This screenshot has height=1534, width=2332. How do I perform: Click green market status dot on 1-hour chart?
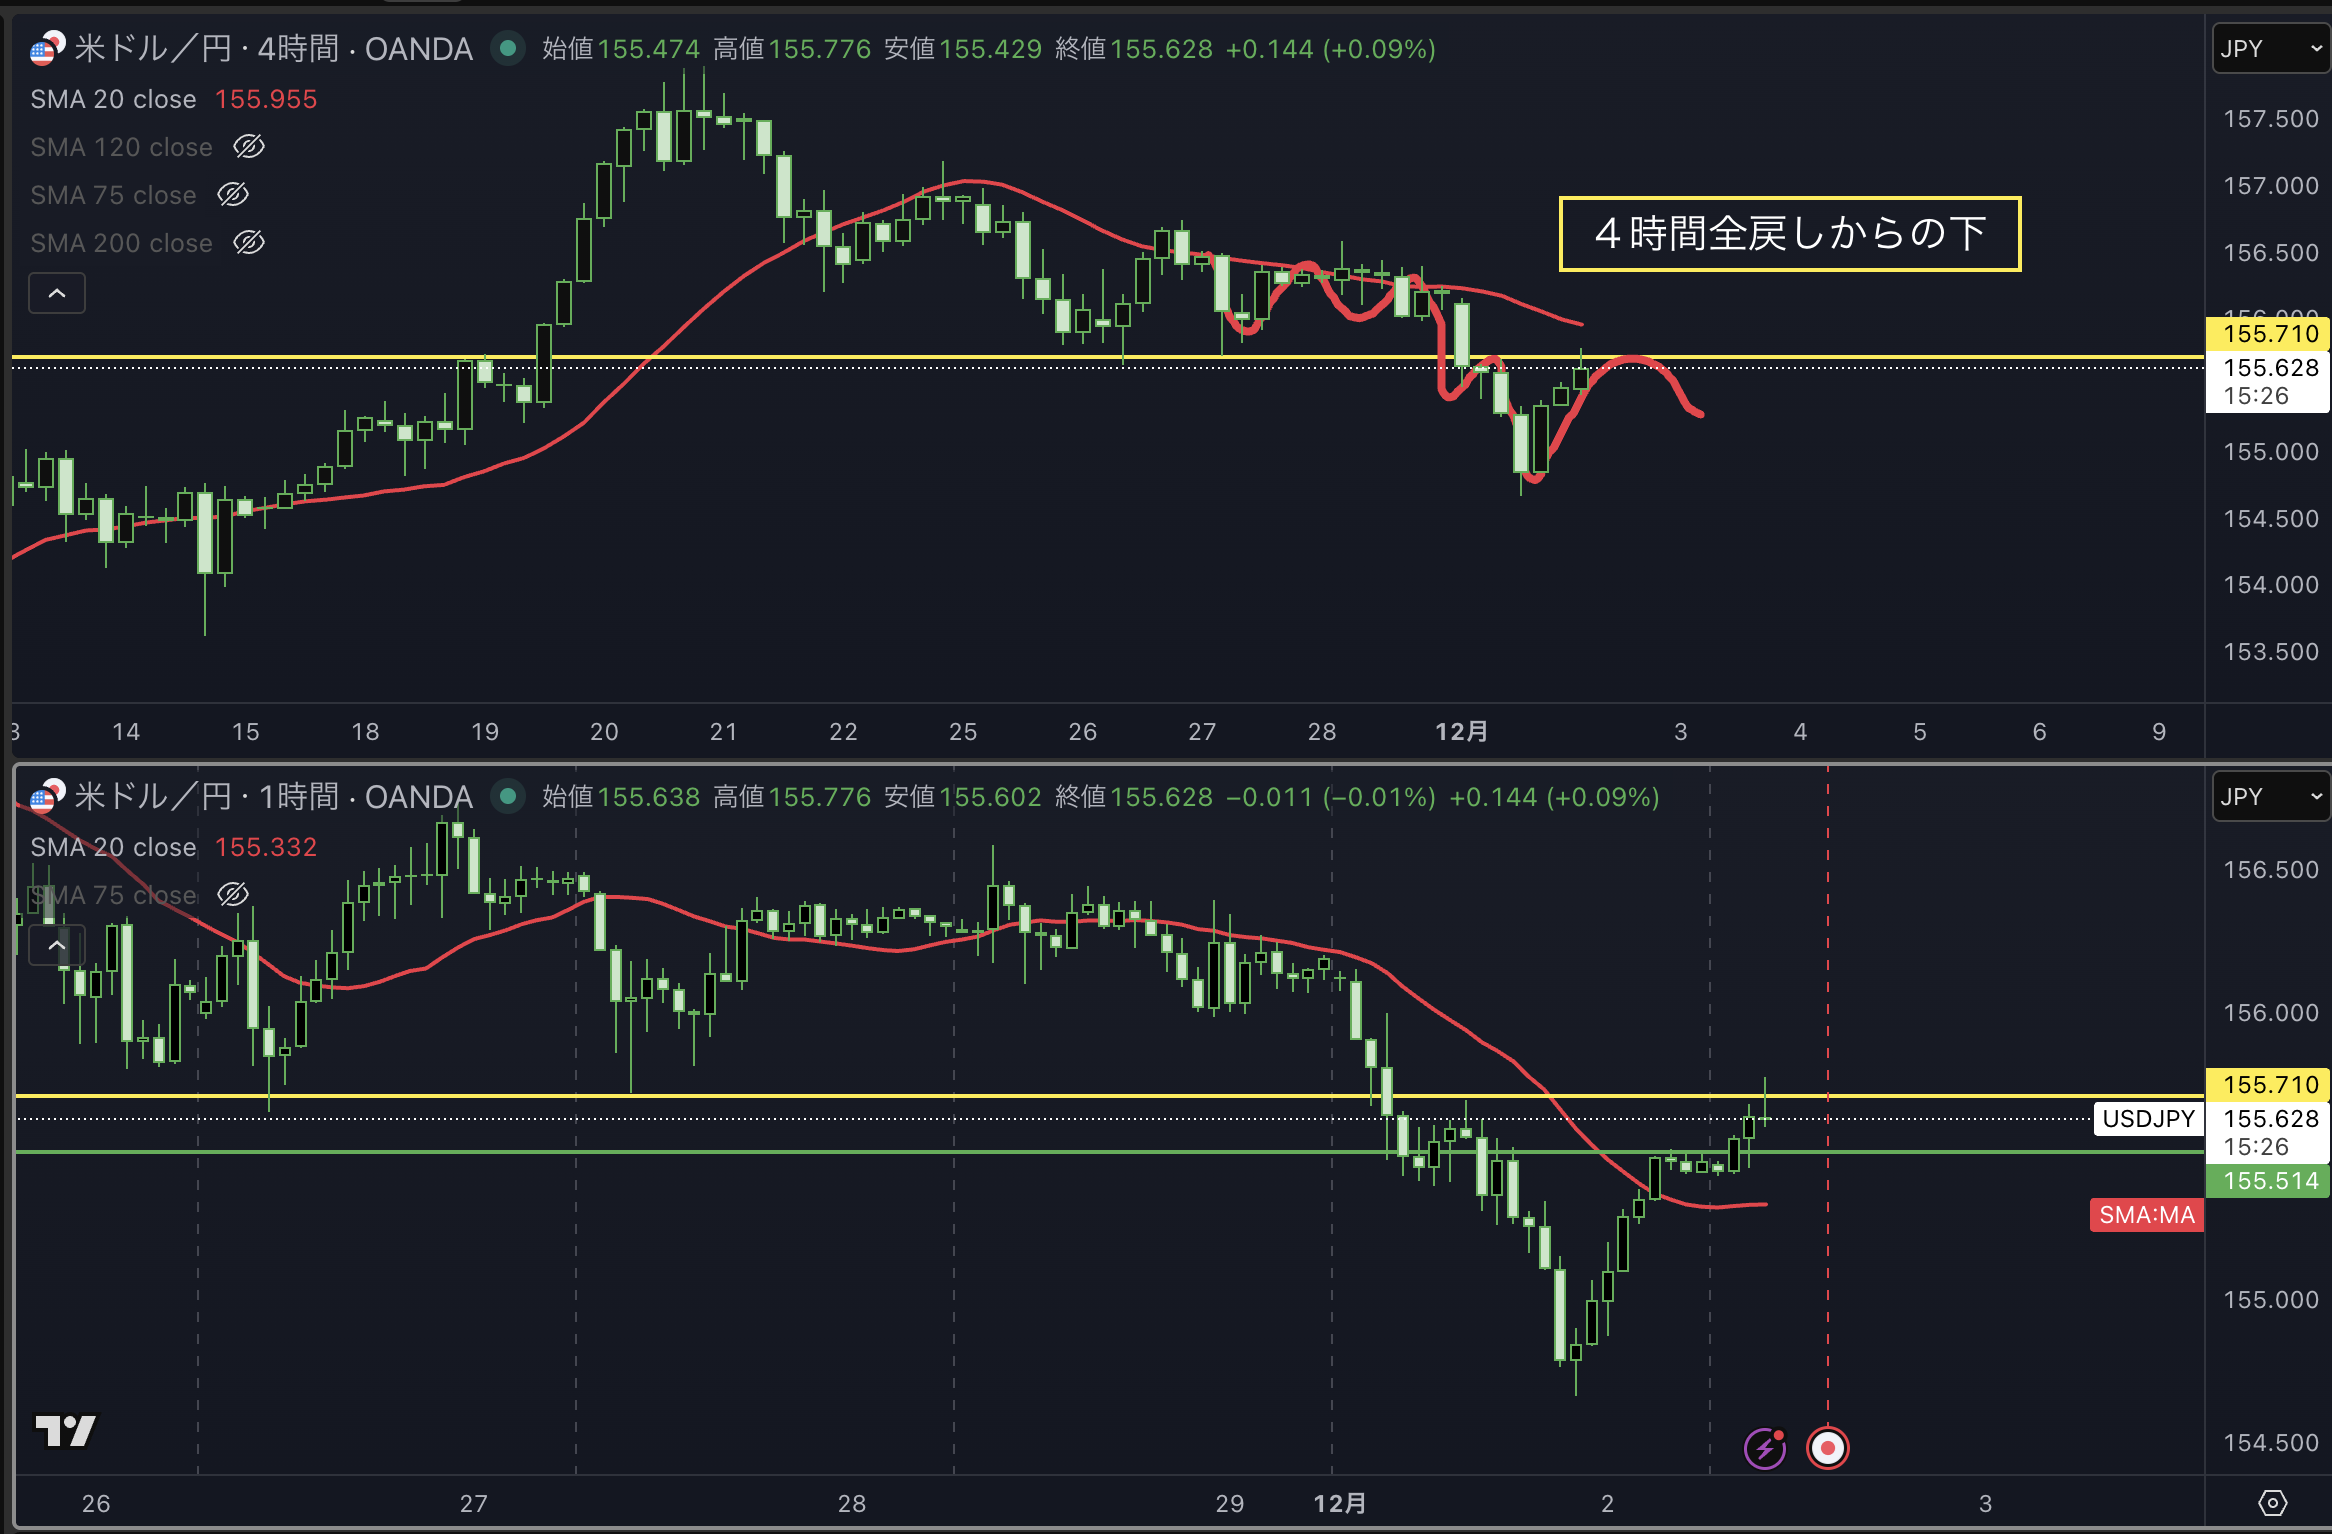tap(508, 796)
